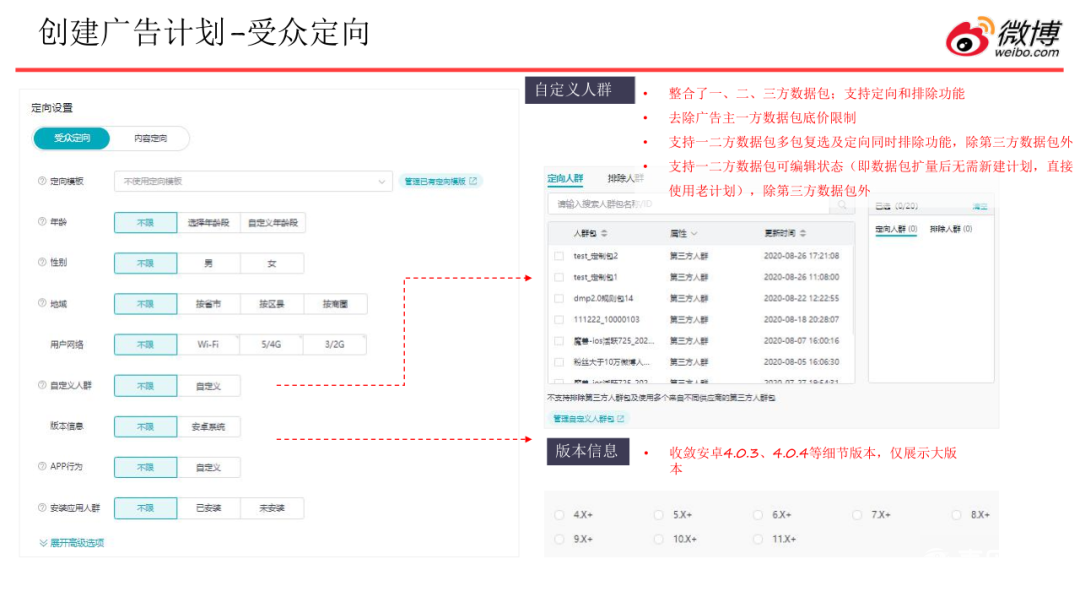Sort by the 更新时间 column sort icon

tap(803, 233)
